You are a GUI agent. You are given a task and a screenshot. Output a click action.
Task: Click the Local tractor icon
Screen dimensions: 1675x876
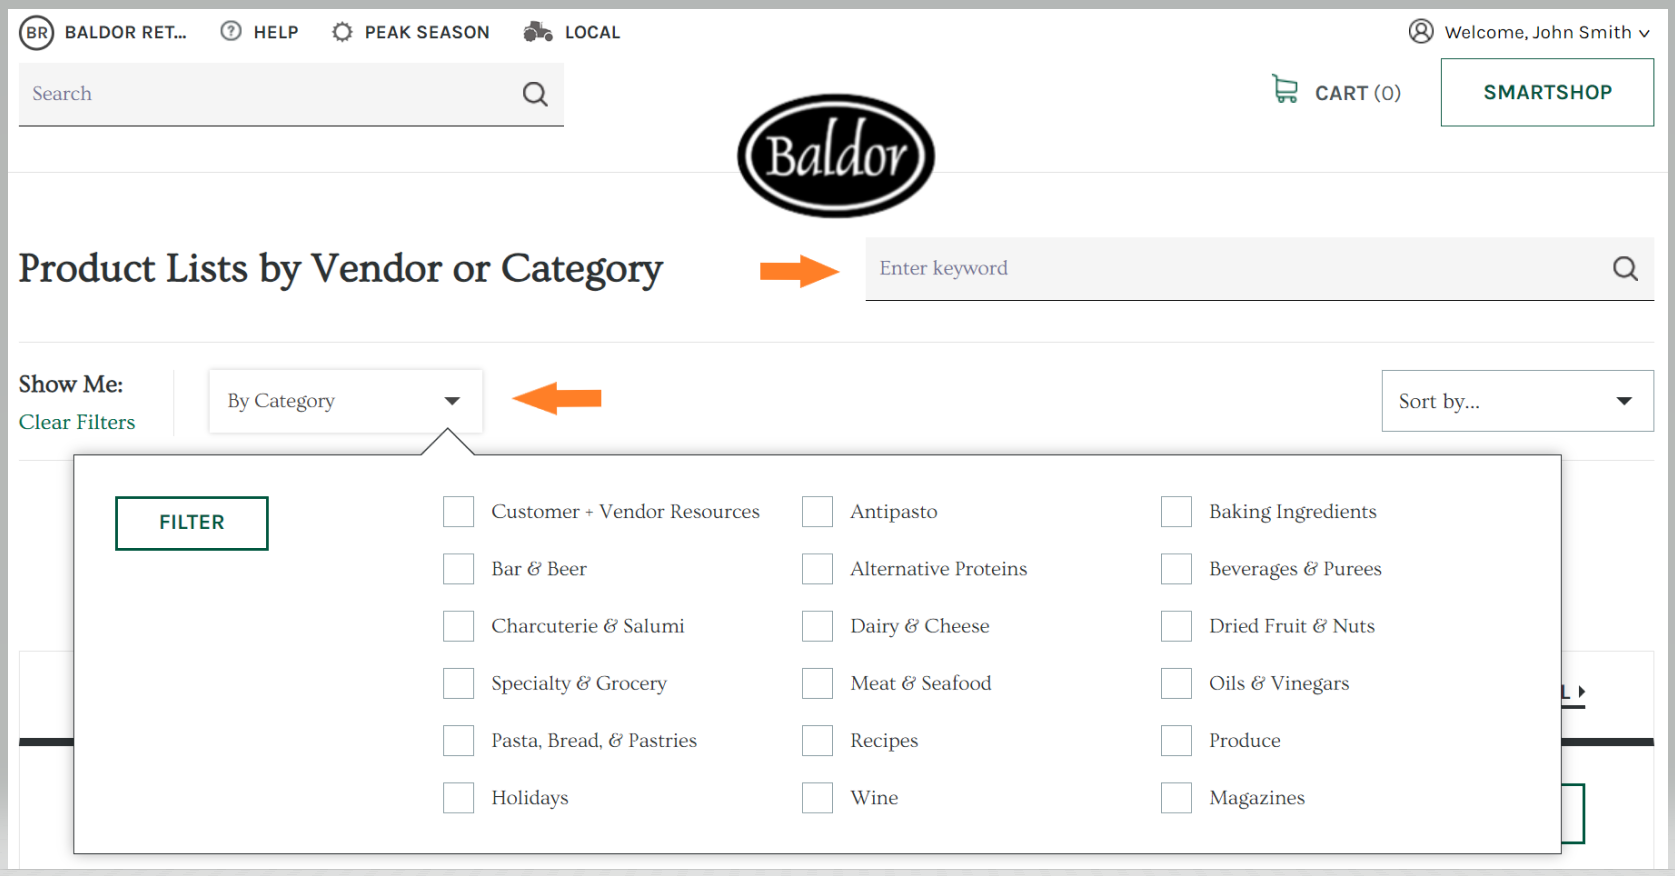pyautogui.click(x=538, y=32)
